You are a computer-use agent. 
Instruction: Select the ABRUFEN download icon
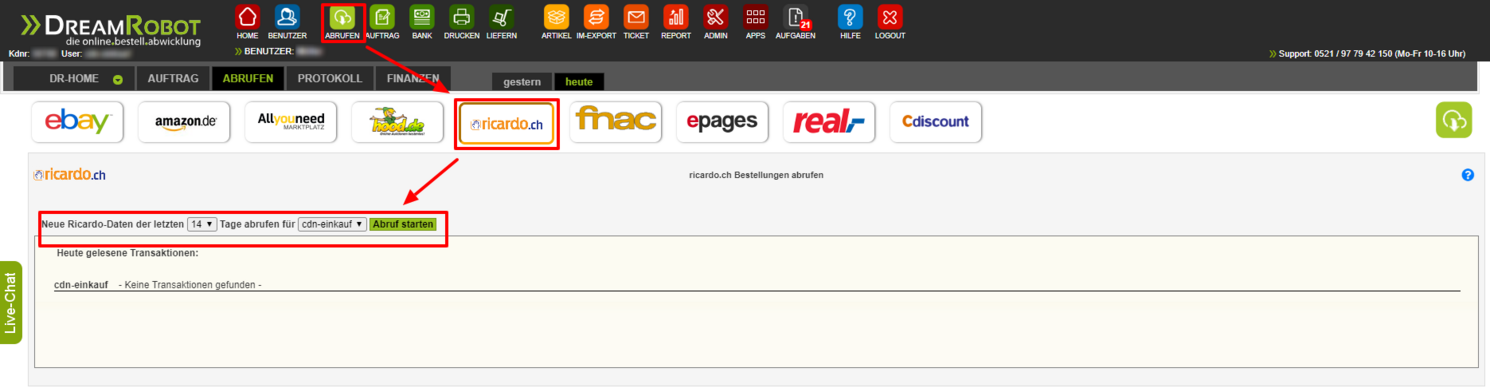click(x=342, y=17)
